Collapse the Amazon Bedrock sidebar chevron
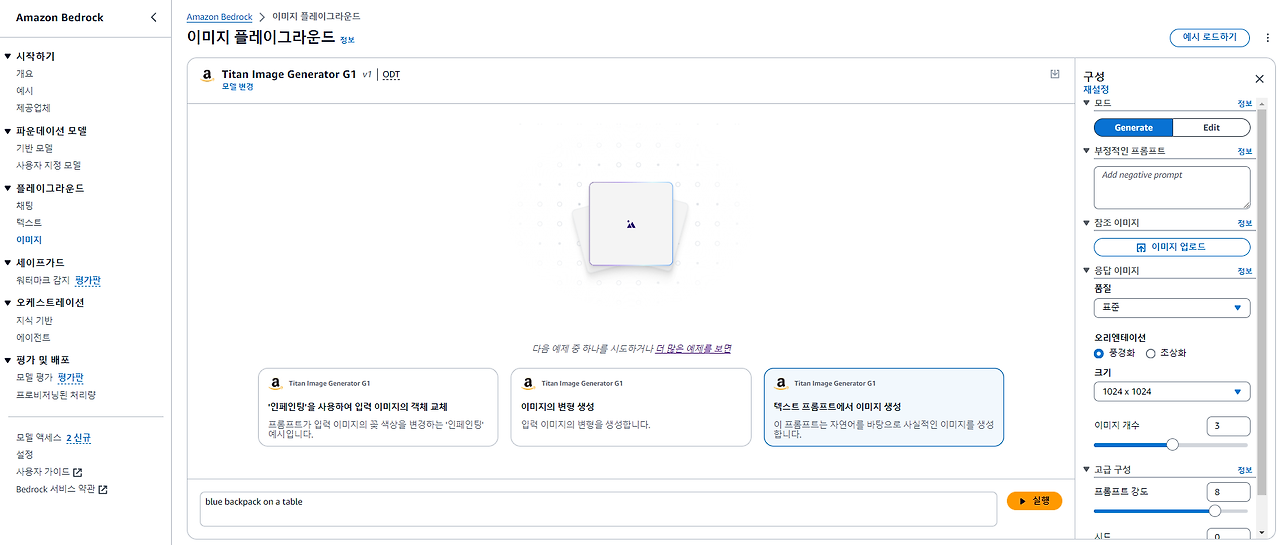This screenshot has width=1280, height=545. [x=153, y=17]
